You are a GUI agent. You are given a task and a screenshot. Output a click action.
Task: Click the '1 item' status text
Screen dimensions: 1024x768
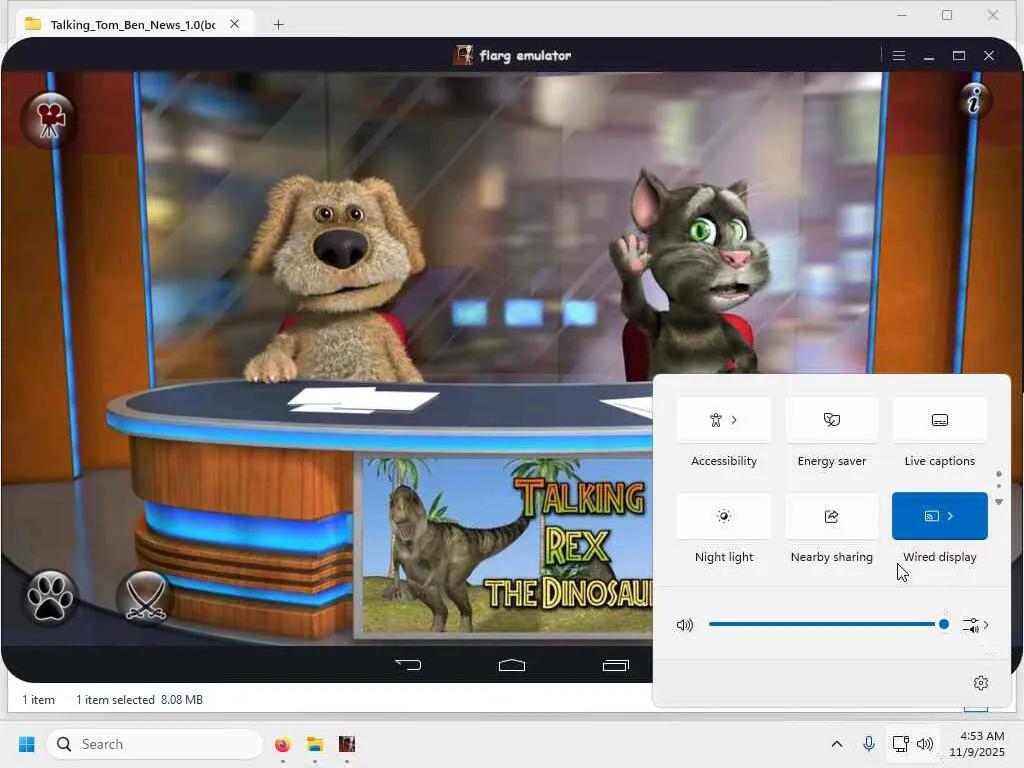[39, 699]
